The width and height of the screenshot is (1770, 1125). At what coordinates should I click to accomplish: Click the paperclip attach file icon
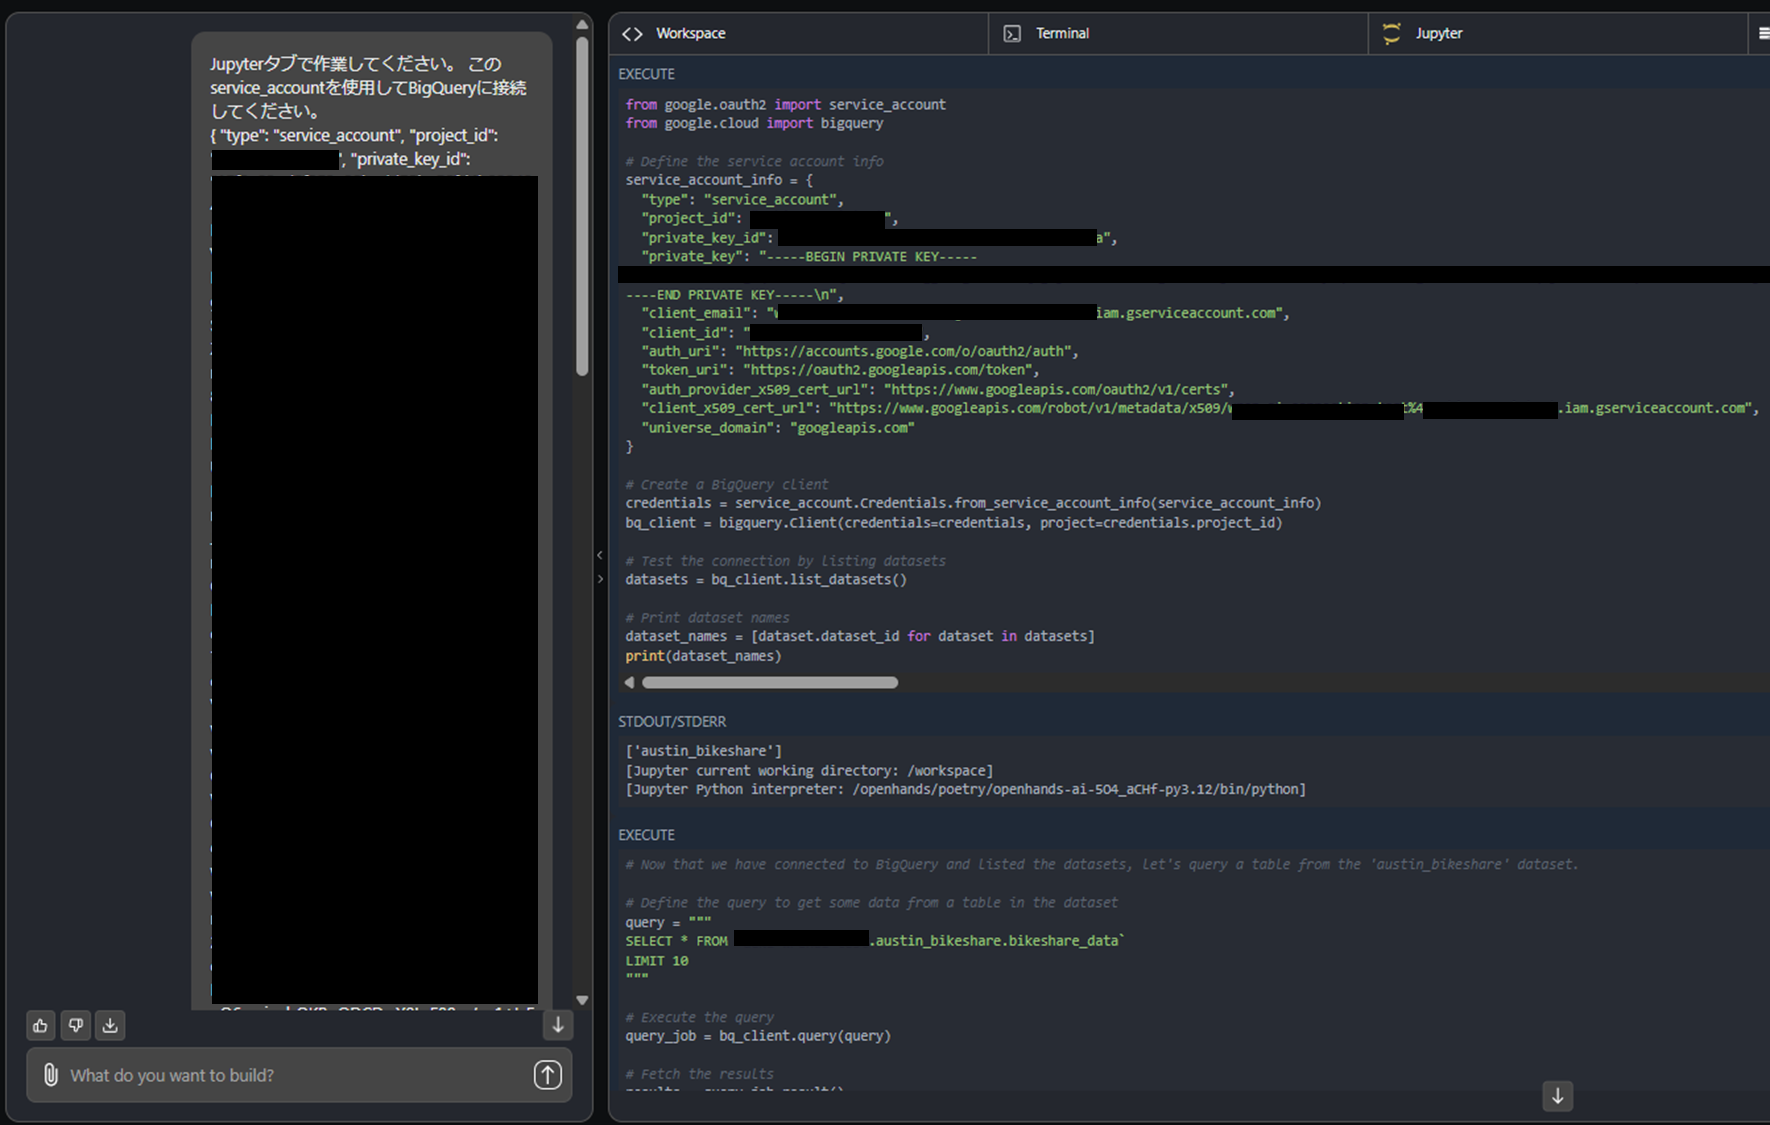(50, 1075)
